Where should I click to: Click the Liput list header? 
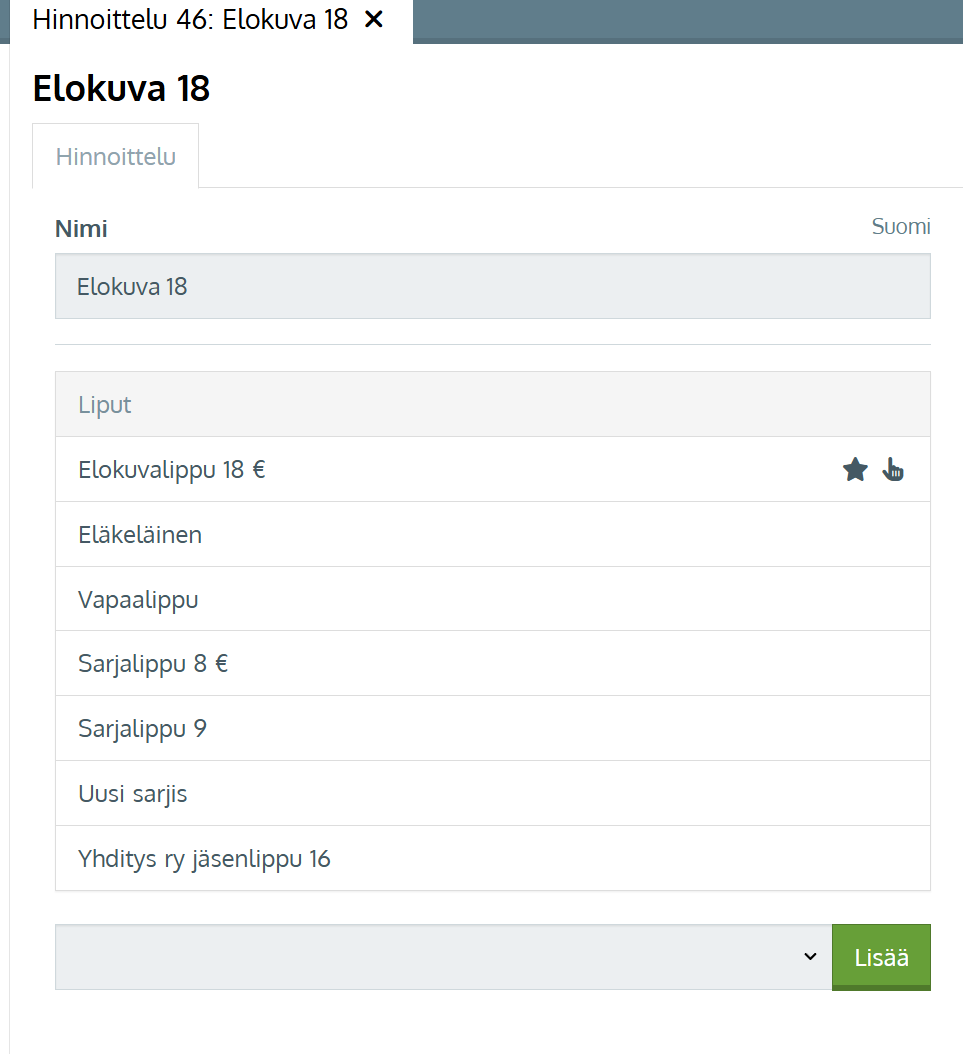click(105, 405)
